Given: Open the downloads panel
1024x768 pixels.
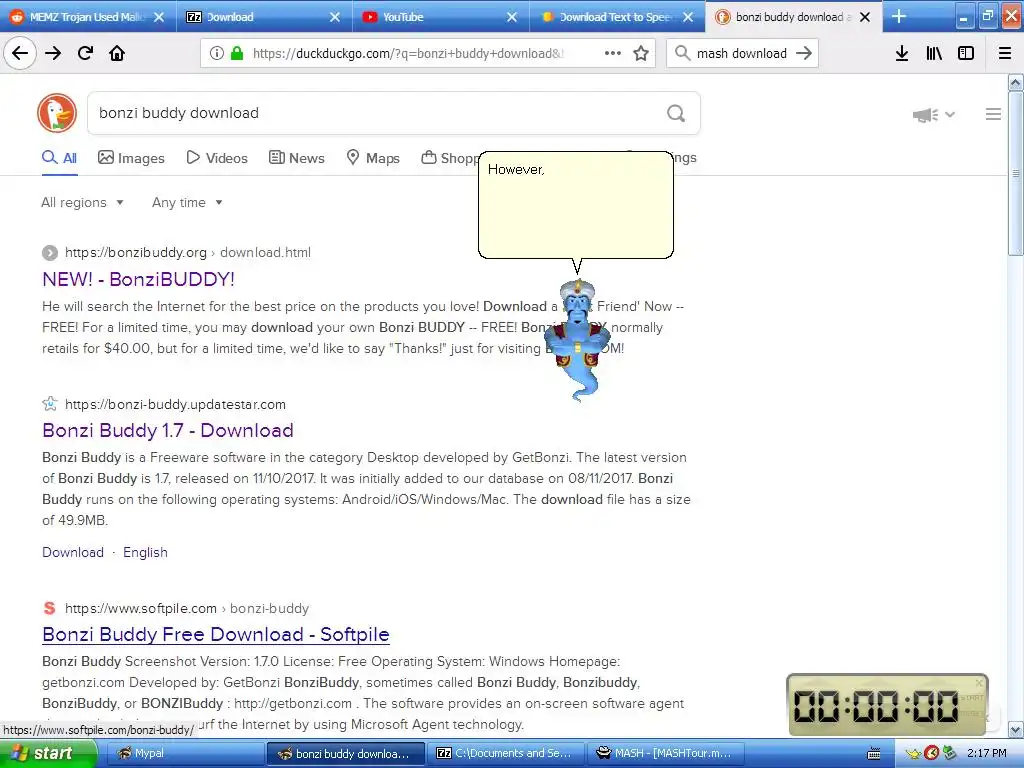Looking at the screenshot, I should 902,53.
